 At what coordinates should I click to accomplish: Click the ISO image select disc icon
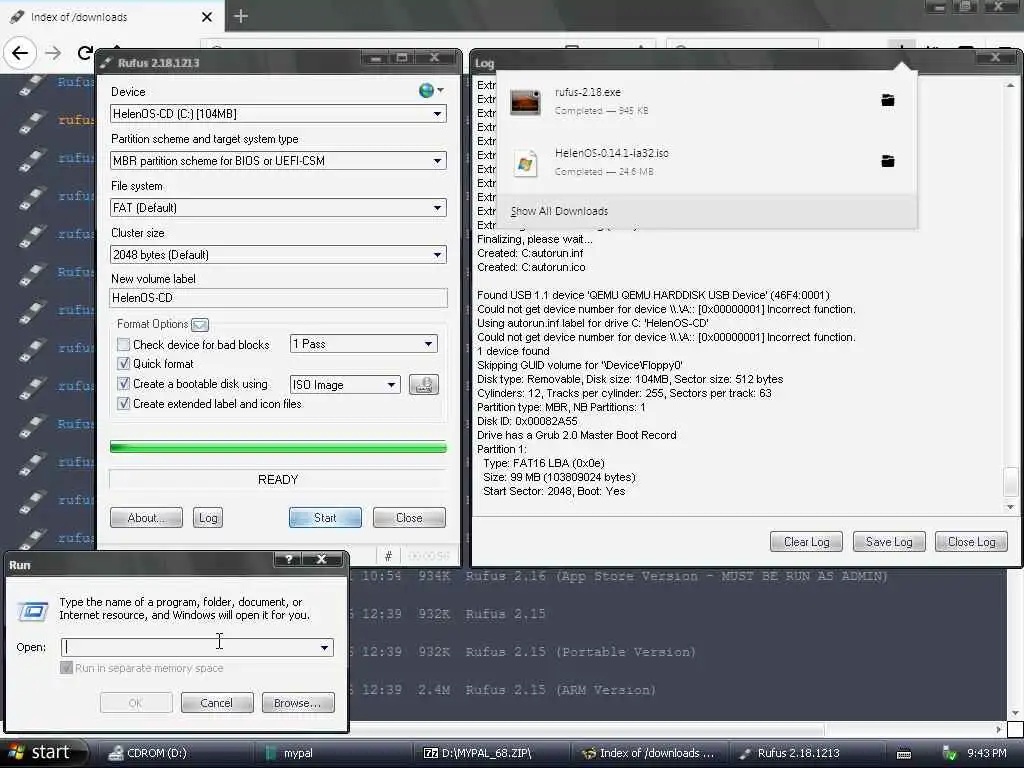pyautogui.click(x=424, y=385)
